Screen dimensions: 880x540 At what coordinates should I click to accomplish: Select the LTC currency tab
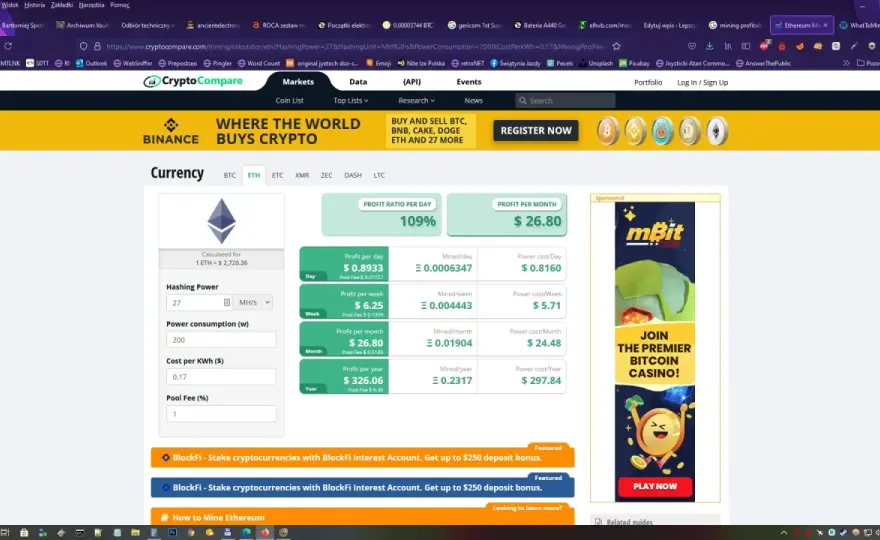point(379,175)
